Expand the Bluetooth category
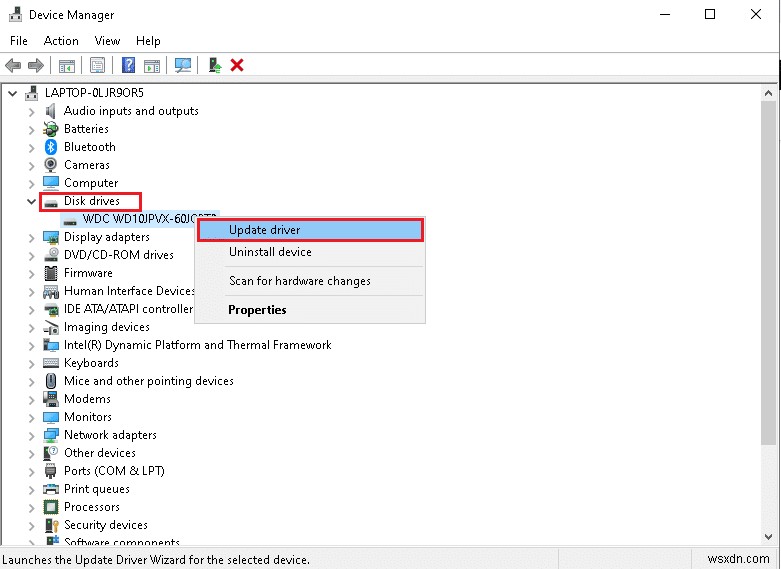Viewport: 781px width, 569px height. [31, 147]
